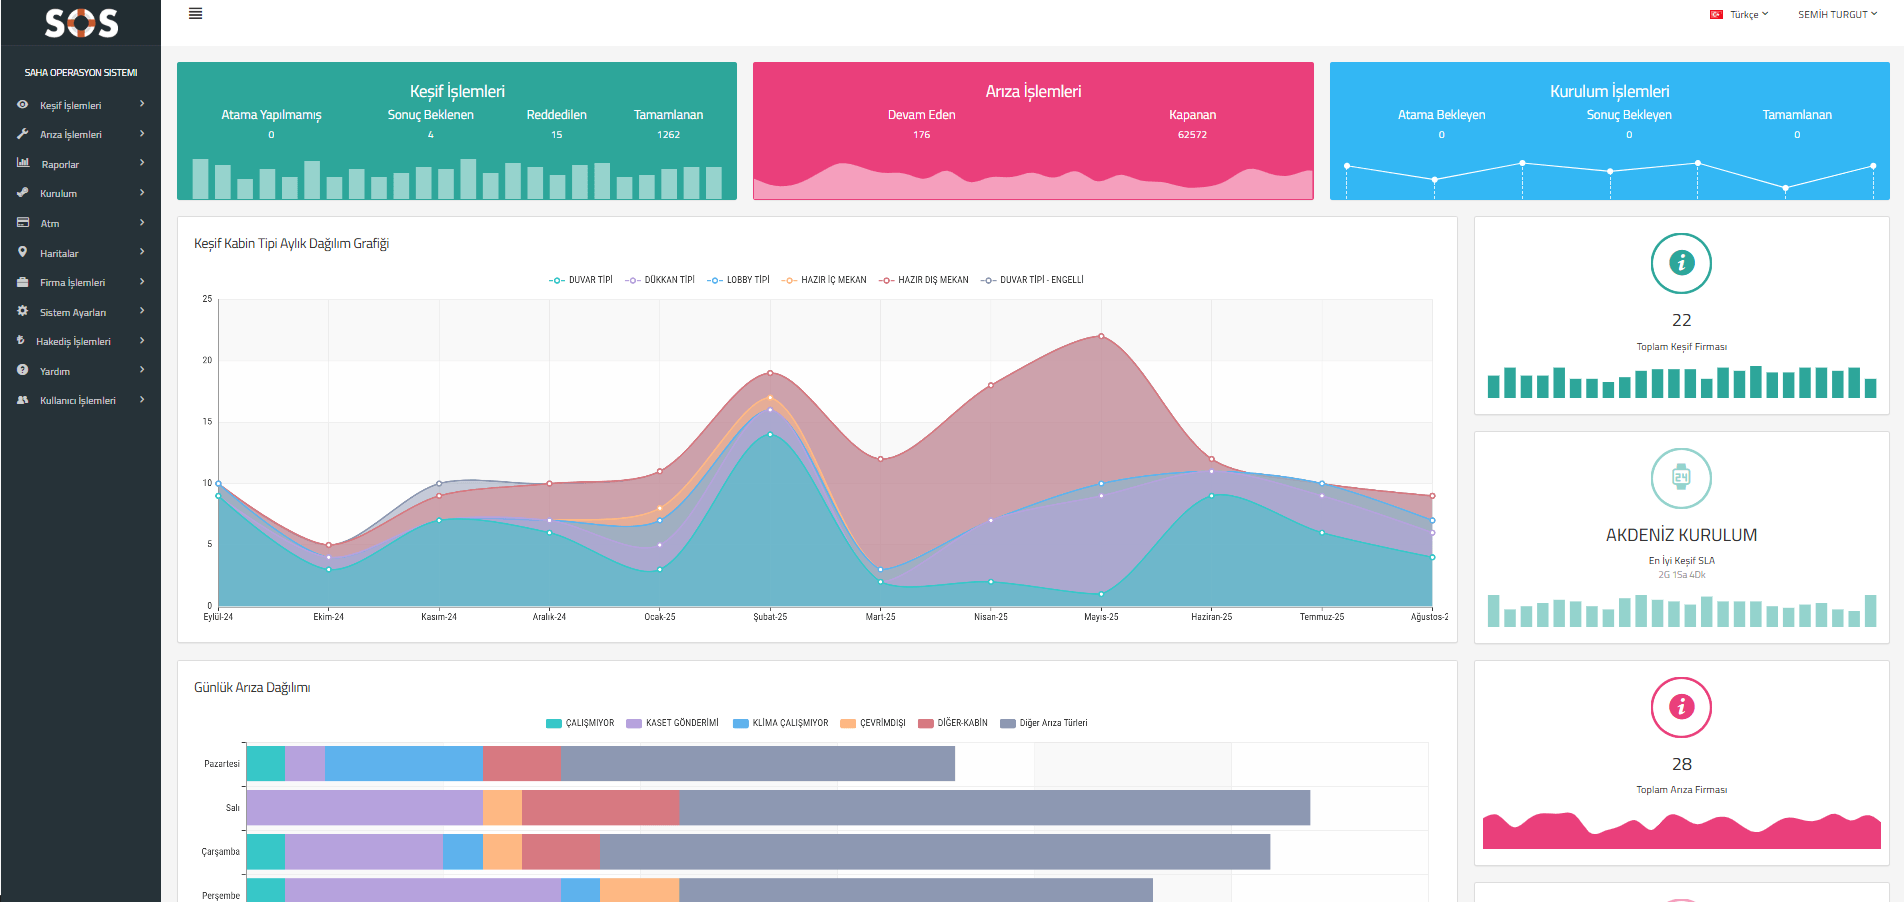The image size is (1904, 902).
Task: Click the question mark icon for Yardım
Action: [23, 371]
